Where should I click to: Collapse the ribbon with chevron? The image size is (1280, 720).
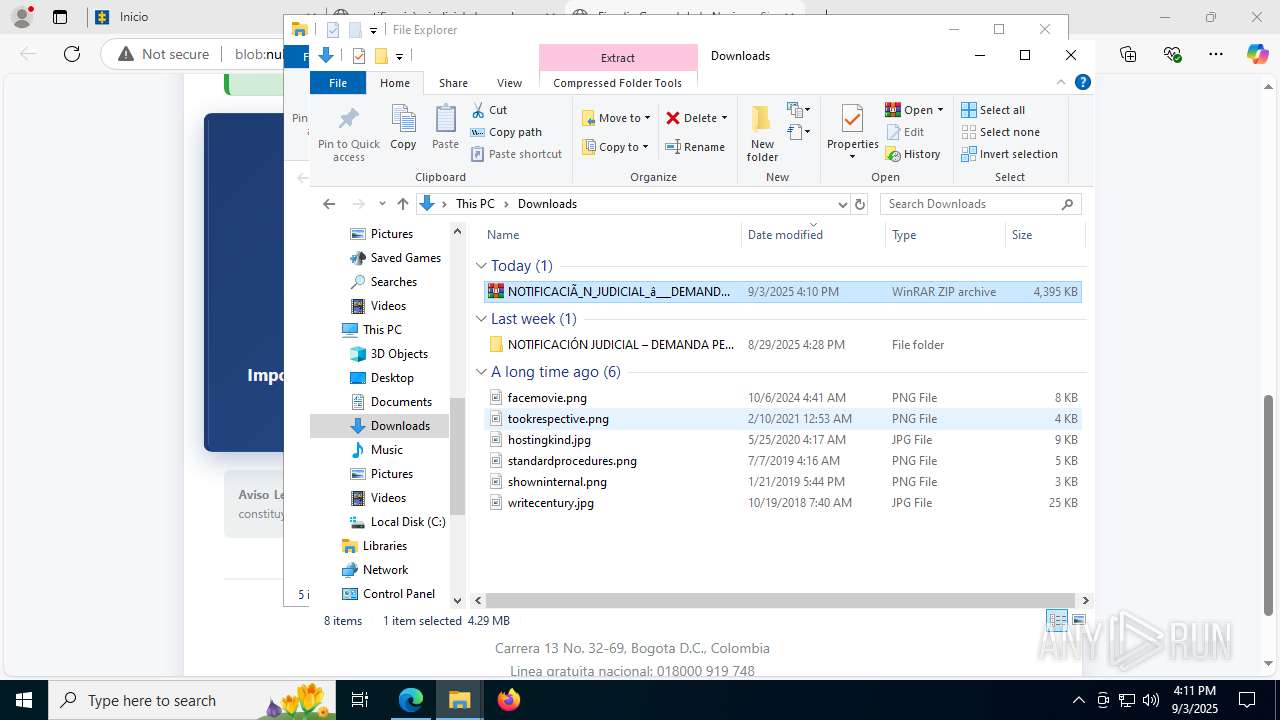(x=1061, y=82)
